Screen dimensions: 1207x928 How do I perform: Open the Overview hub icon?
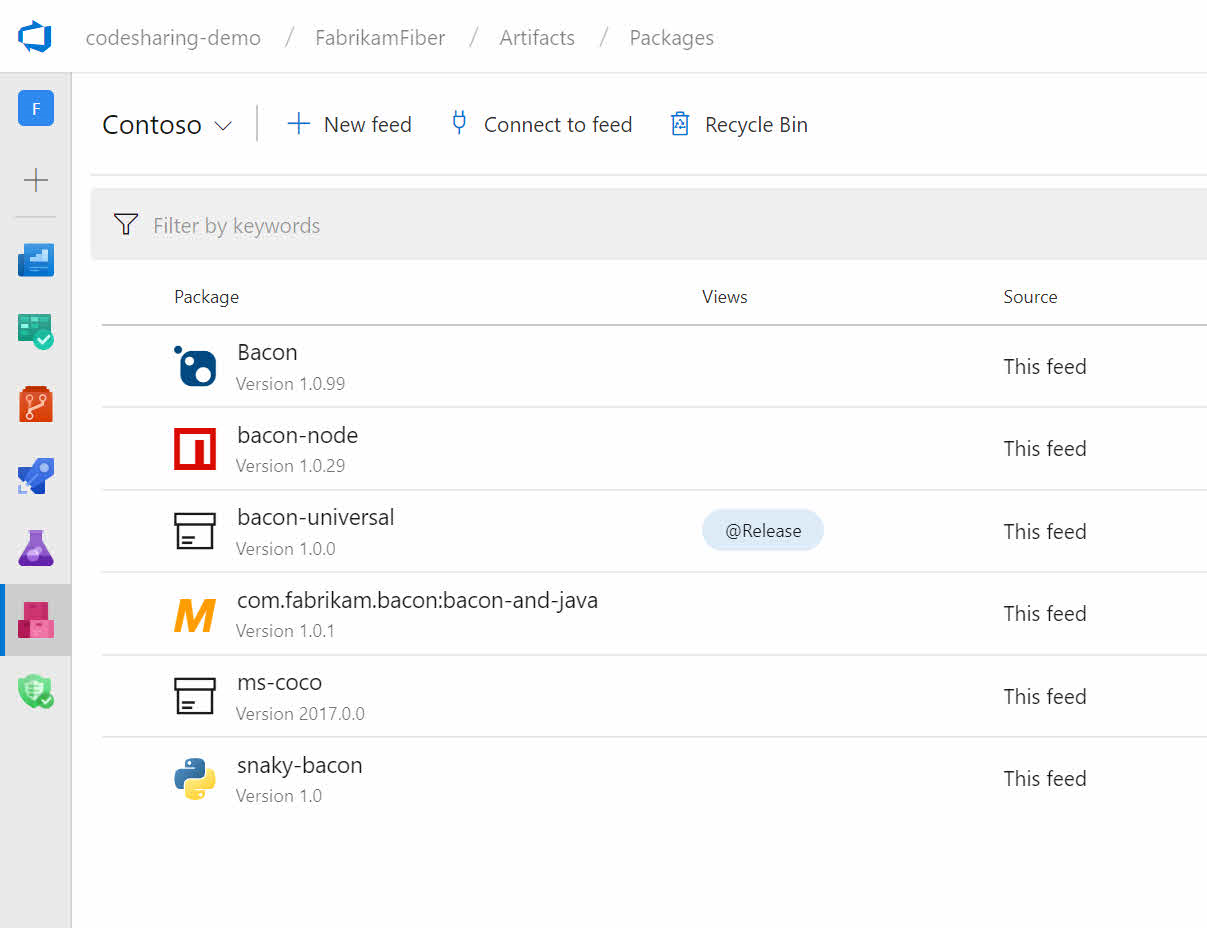36,260
